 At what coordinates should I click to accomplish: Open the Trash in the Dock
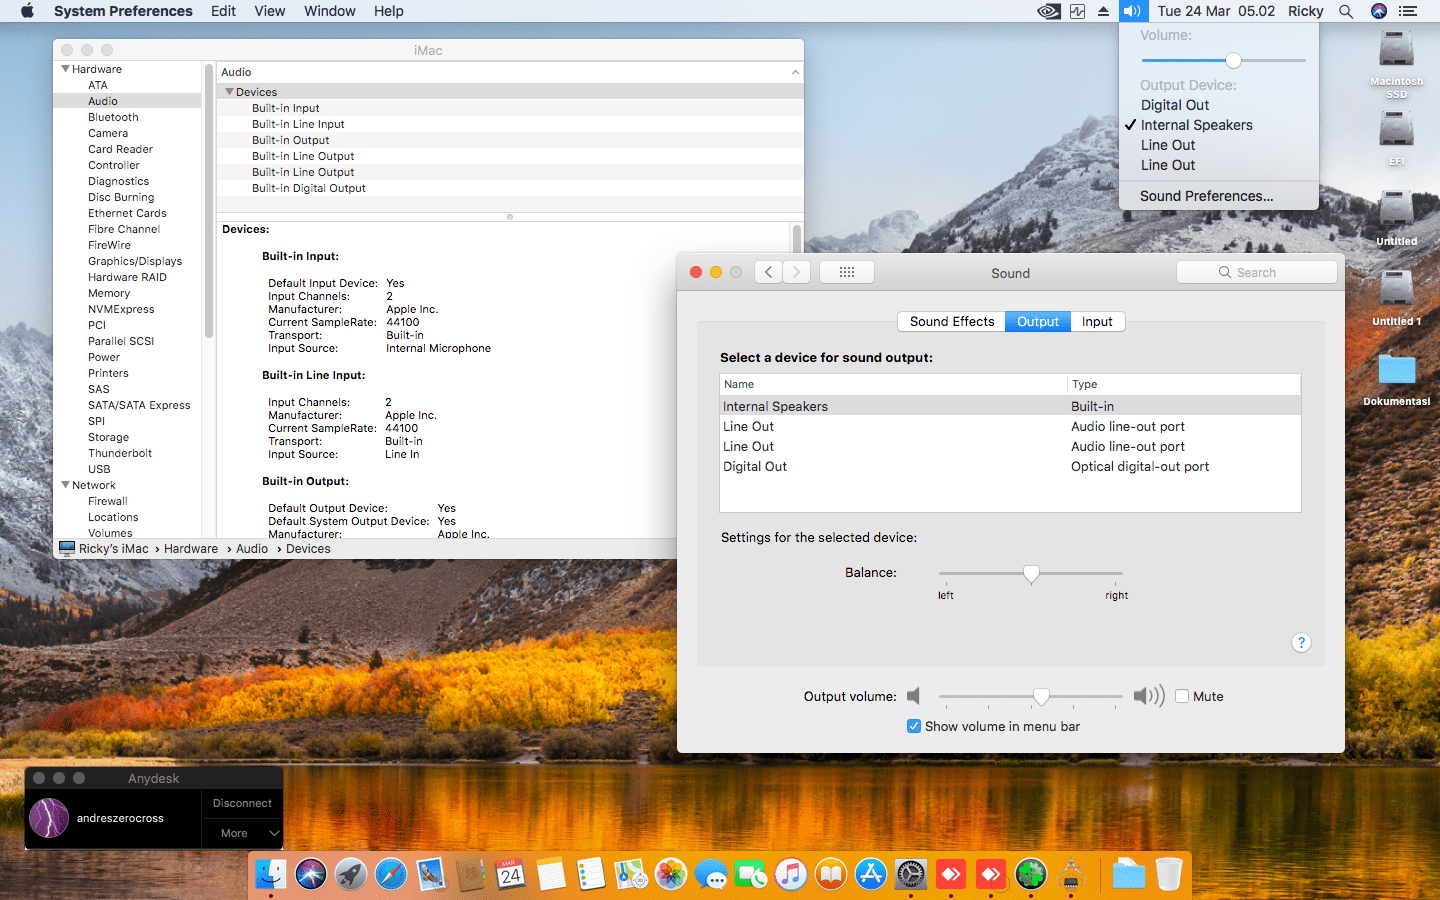[x=1169, y=874]
